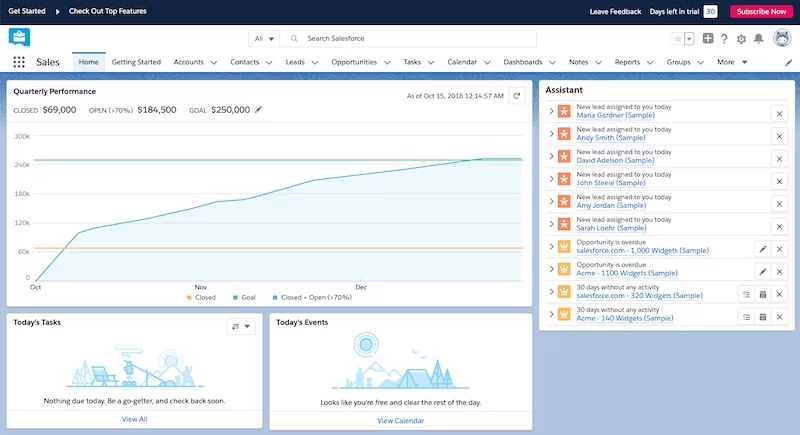Open the user profile avatar
The width and height of the screenshot is (800, 435).
coord(782,38)
